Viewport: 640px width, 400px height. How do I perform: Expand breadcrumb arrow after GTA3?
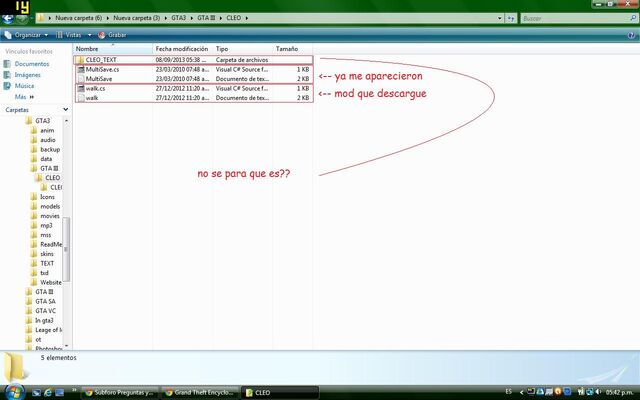point(191,18)
